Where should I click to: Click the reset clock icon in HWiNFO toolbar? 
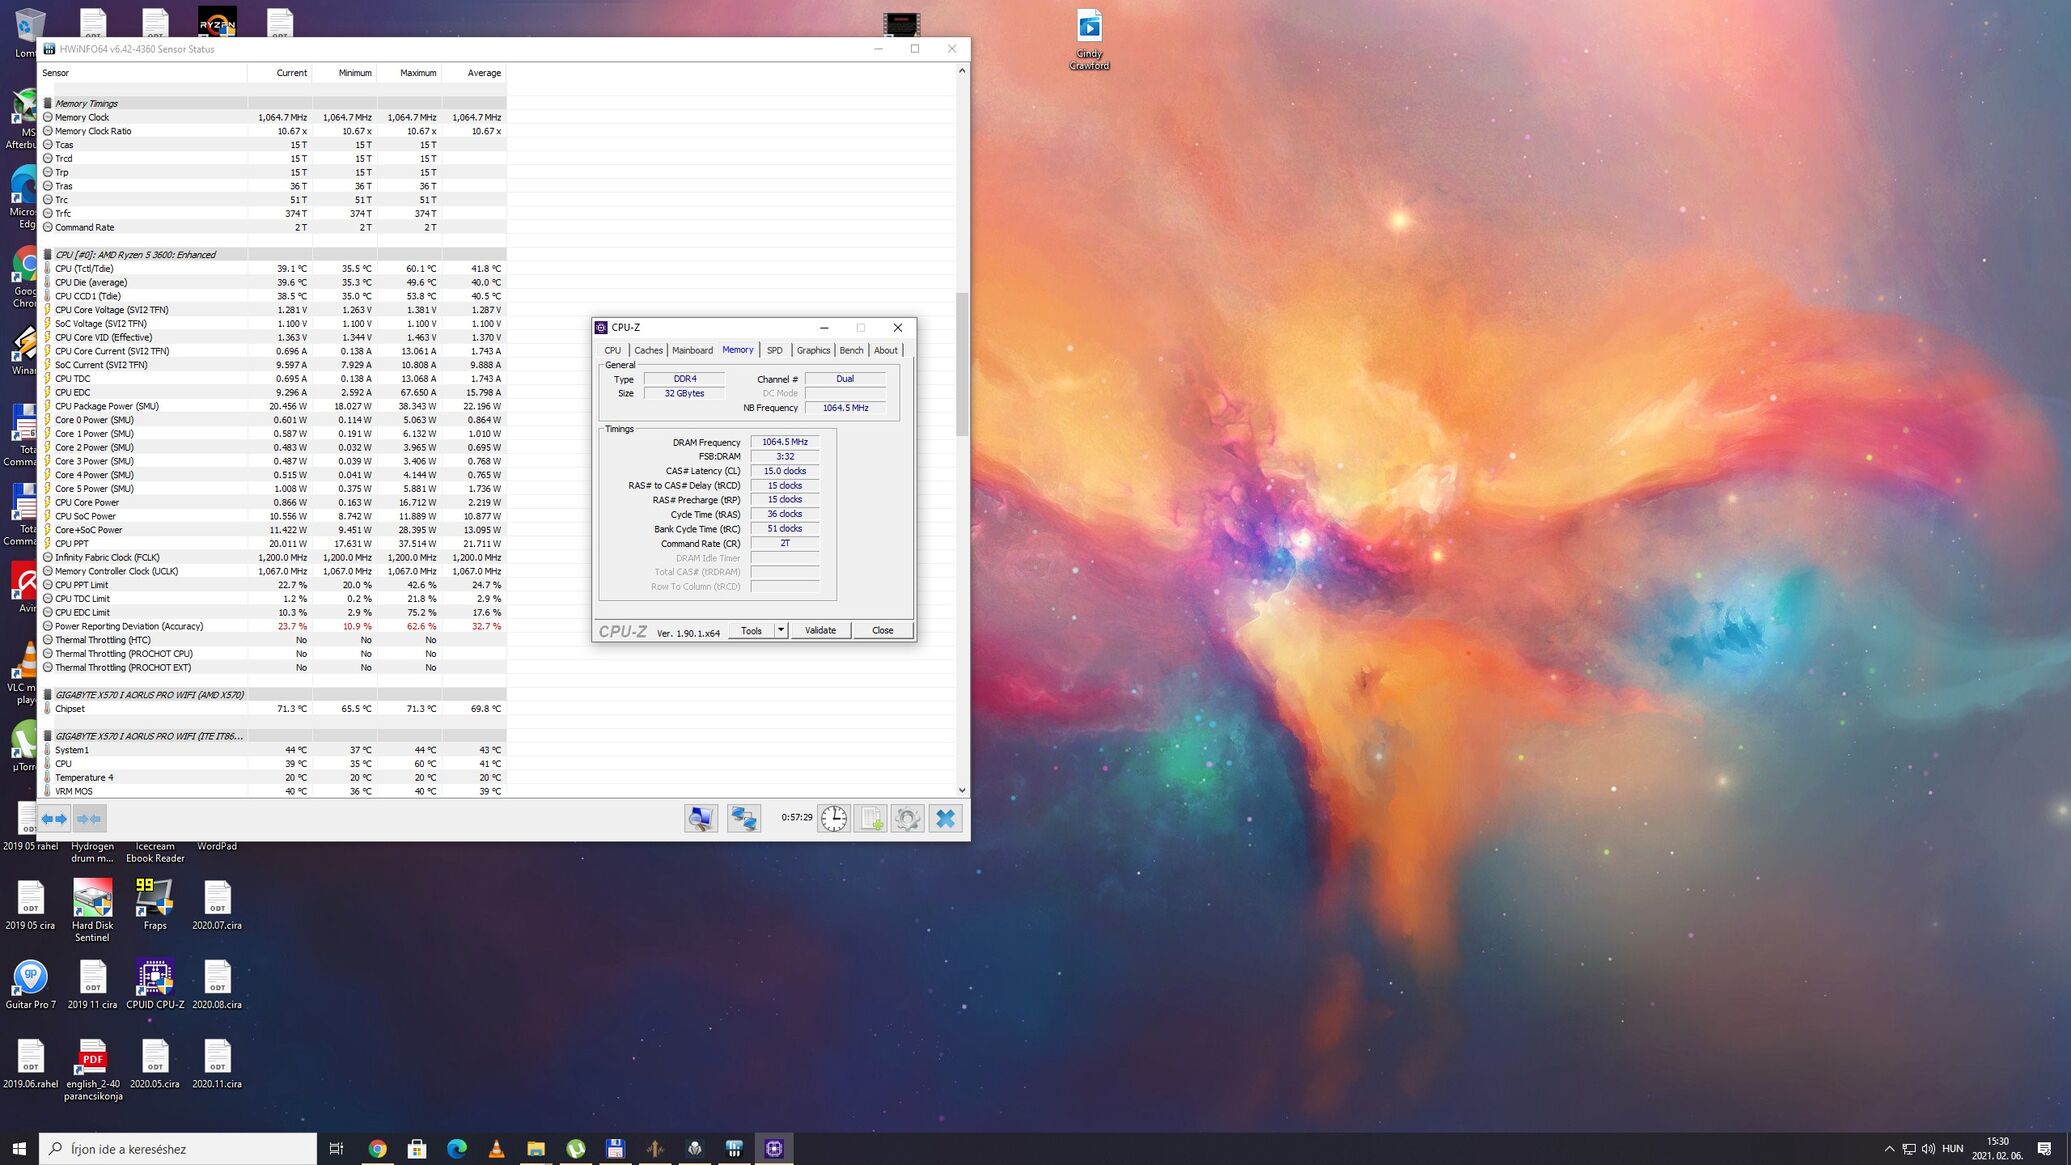(833, 819)
